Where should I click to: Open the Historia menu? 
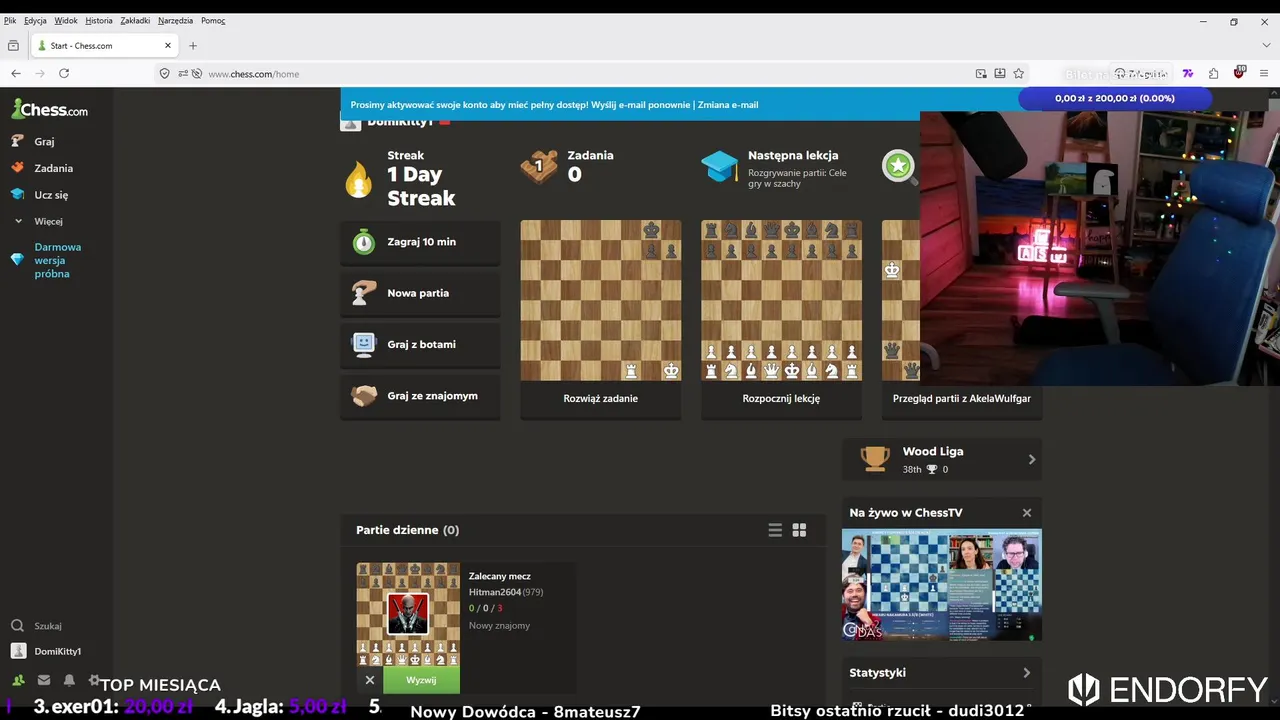99,20
